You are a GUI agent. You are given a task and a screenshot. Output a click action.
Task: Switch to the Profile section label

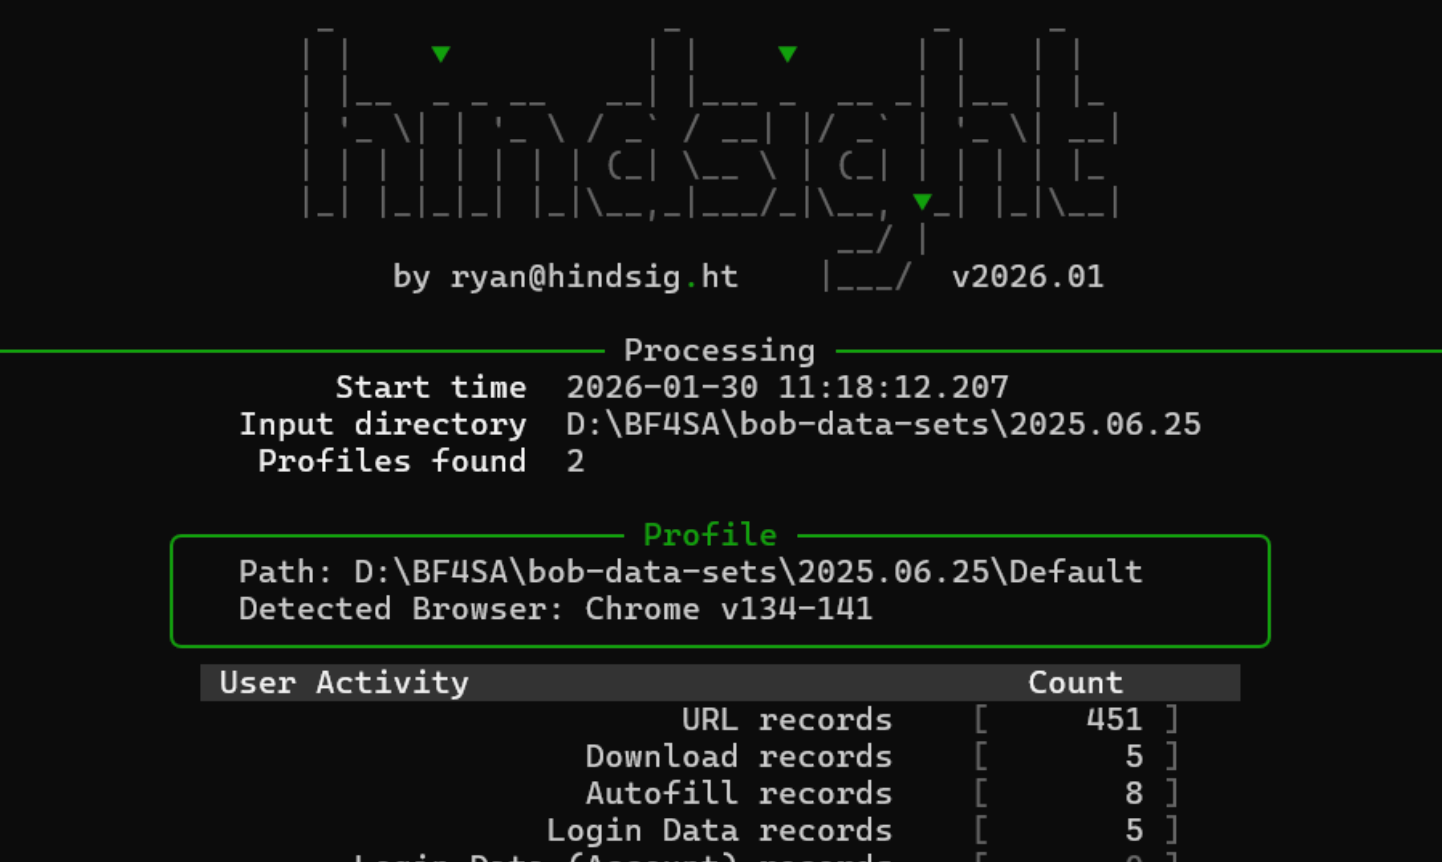[x=710, y=534]
